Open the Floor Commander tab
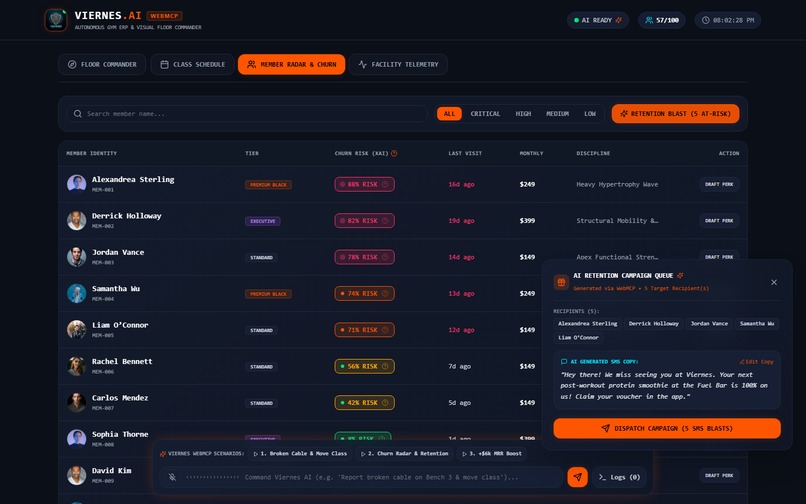The image size is (806, 504). (102, 64)
